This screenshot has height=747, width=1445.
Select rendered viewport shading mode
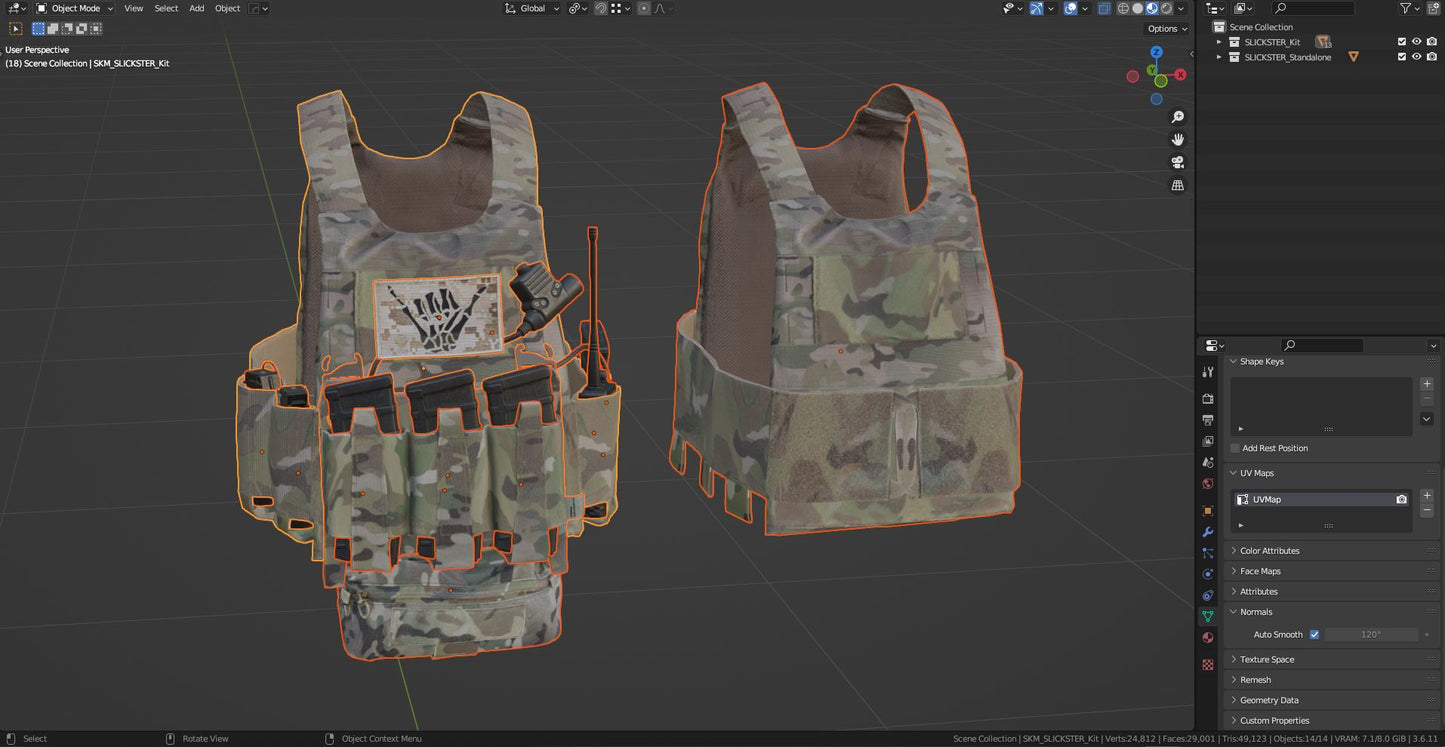pyautogui.click(x=1166, y=8)
